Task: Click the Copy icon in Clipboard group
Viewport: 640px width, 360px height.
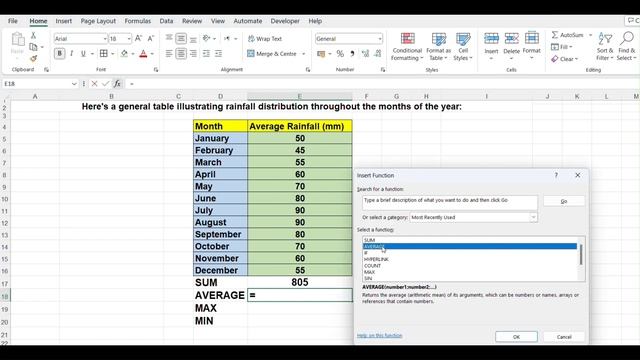Action: tap(33, 47)
